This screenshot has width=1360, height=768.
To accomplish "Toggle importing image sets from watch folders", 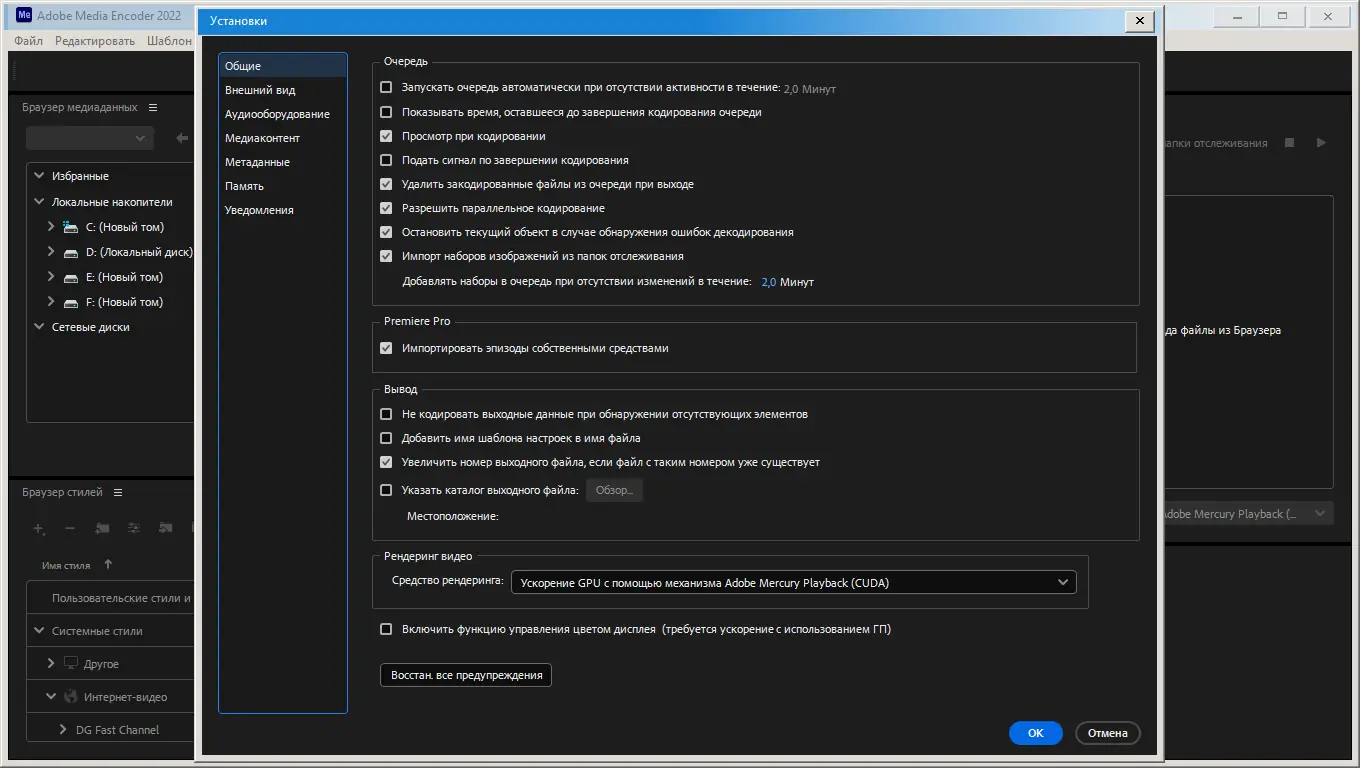I will click(386, 256).
